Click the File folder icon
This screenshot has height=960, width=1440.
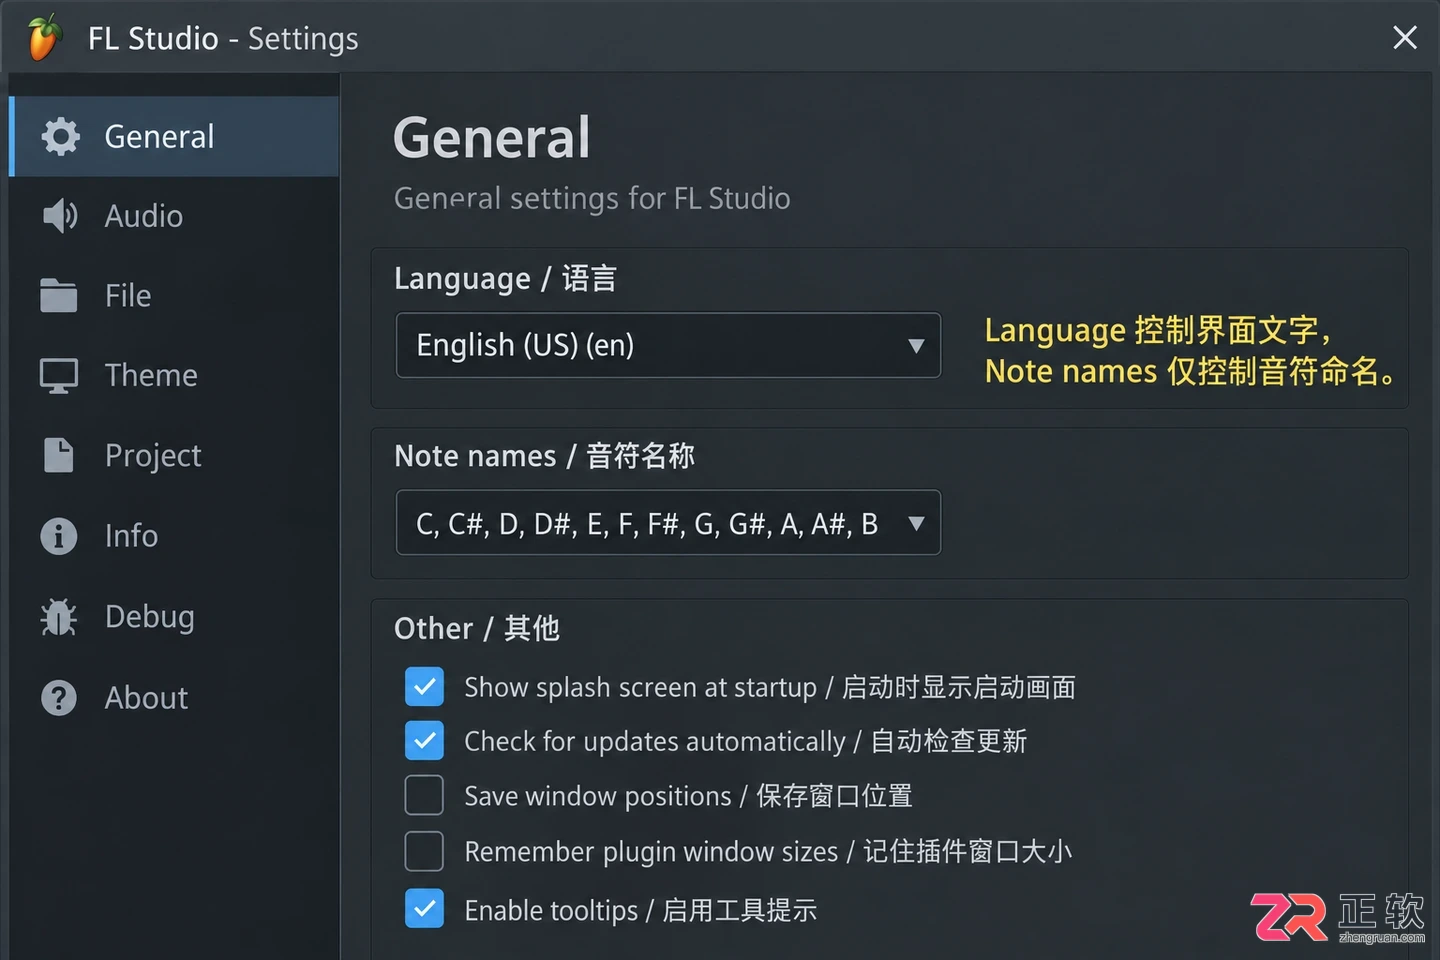(59, 296)
